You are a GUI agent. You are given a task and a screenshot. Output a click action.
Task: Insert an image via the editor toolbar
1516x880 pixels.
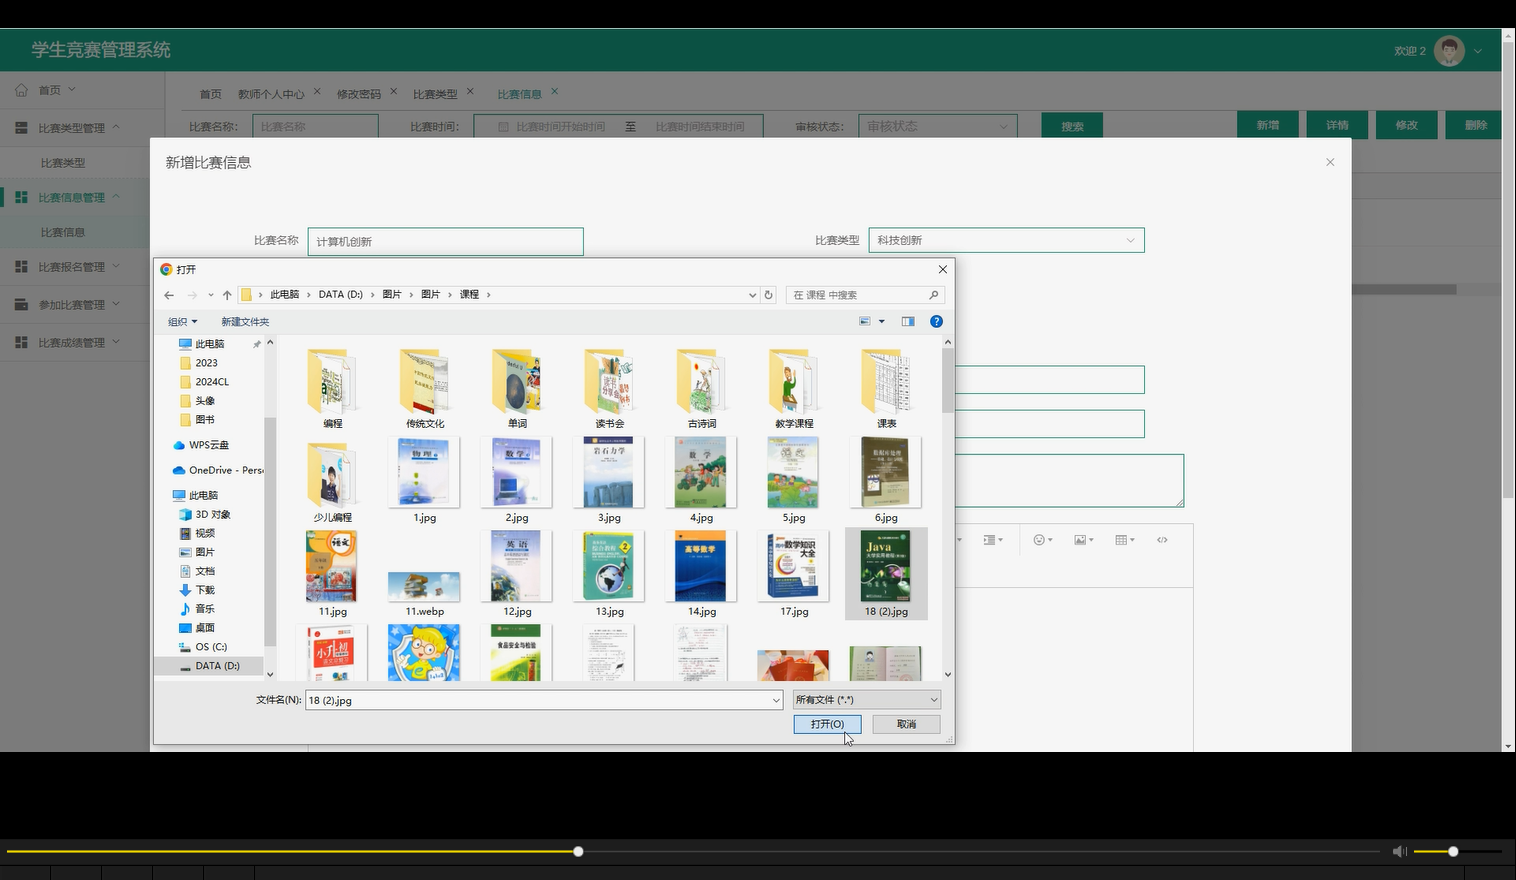[1083, 540]
